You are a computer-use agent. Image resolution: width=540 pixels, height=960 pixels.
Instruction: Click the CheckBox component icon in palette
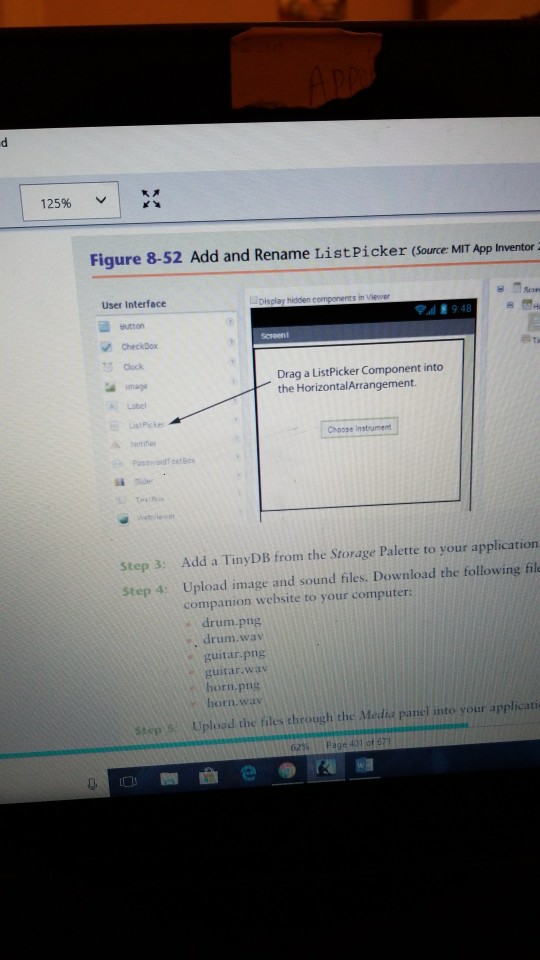pyautogui.click(x=106, y=347)
